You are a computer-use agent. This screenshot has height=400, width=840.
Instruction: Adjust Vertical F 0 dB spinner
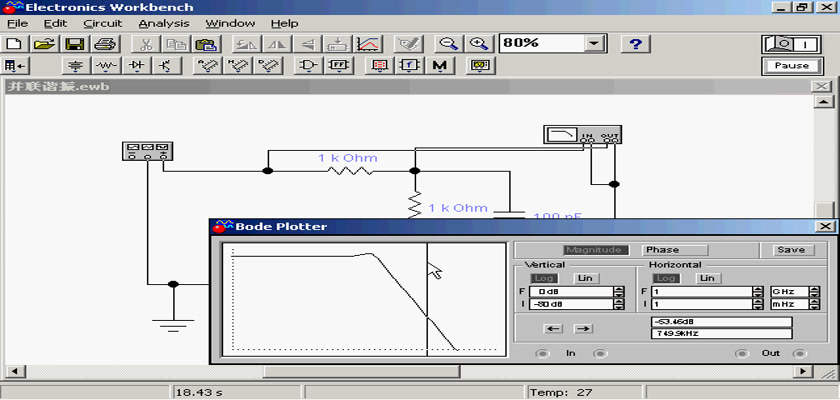click(619, 292)
